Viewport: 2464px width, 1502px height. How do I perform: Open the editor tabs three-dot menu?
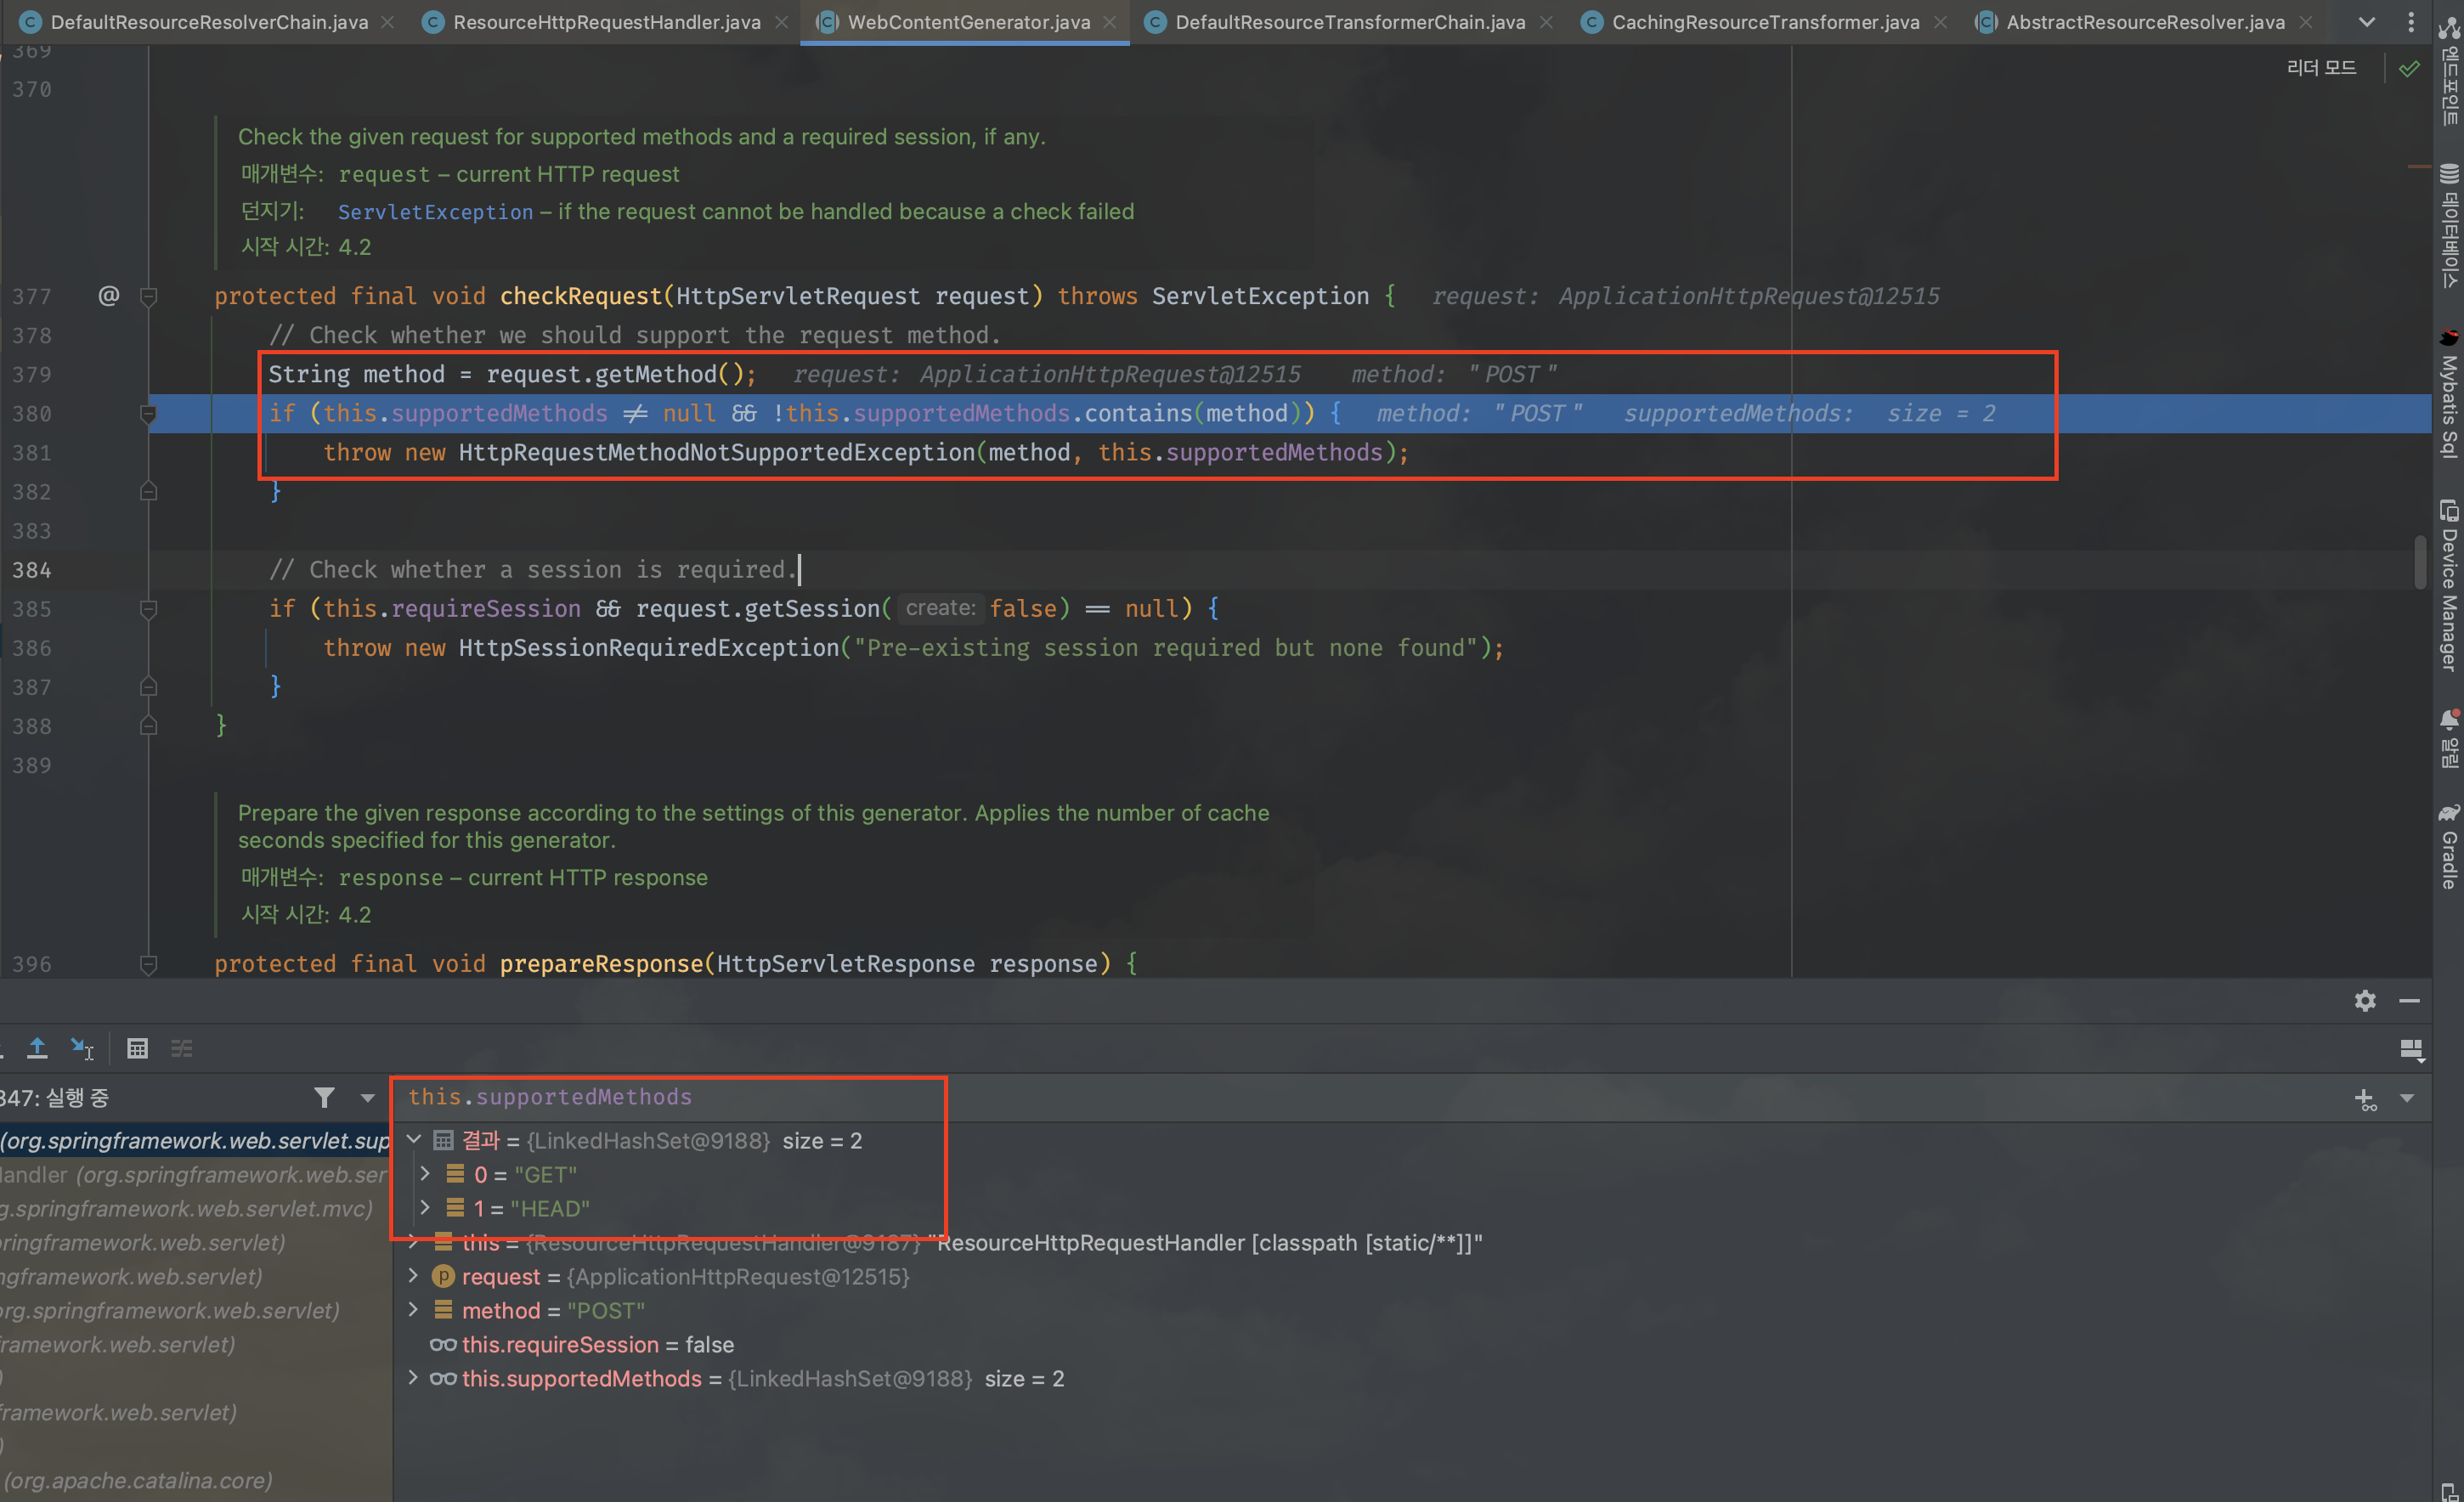coord(2411,22)
